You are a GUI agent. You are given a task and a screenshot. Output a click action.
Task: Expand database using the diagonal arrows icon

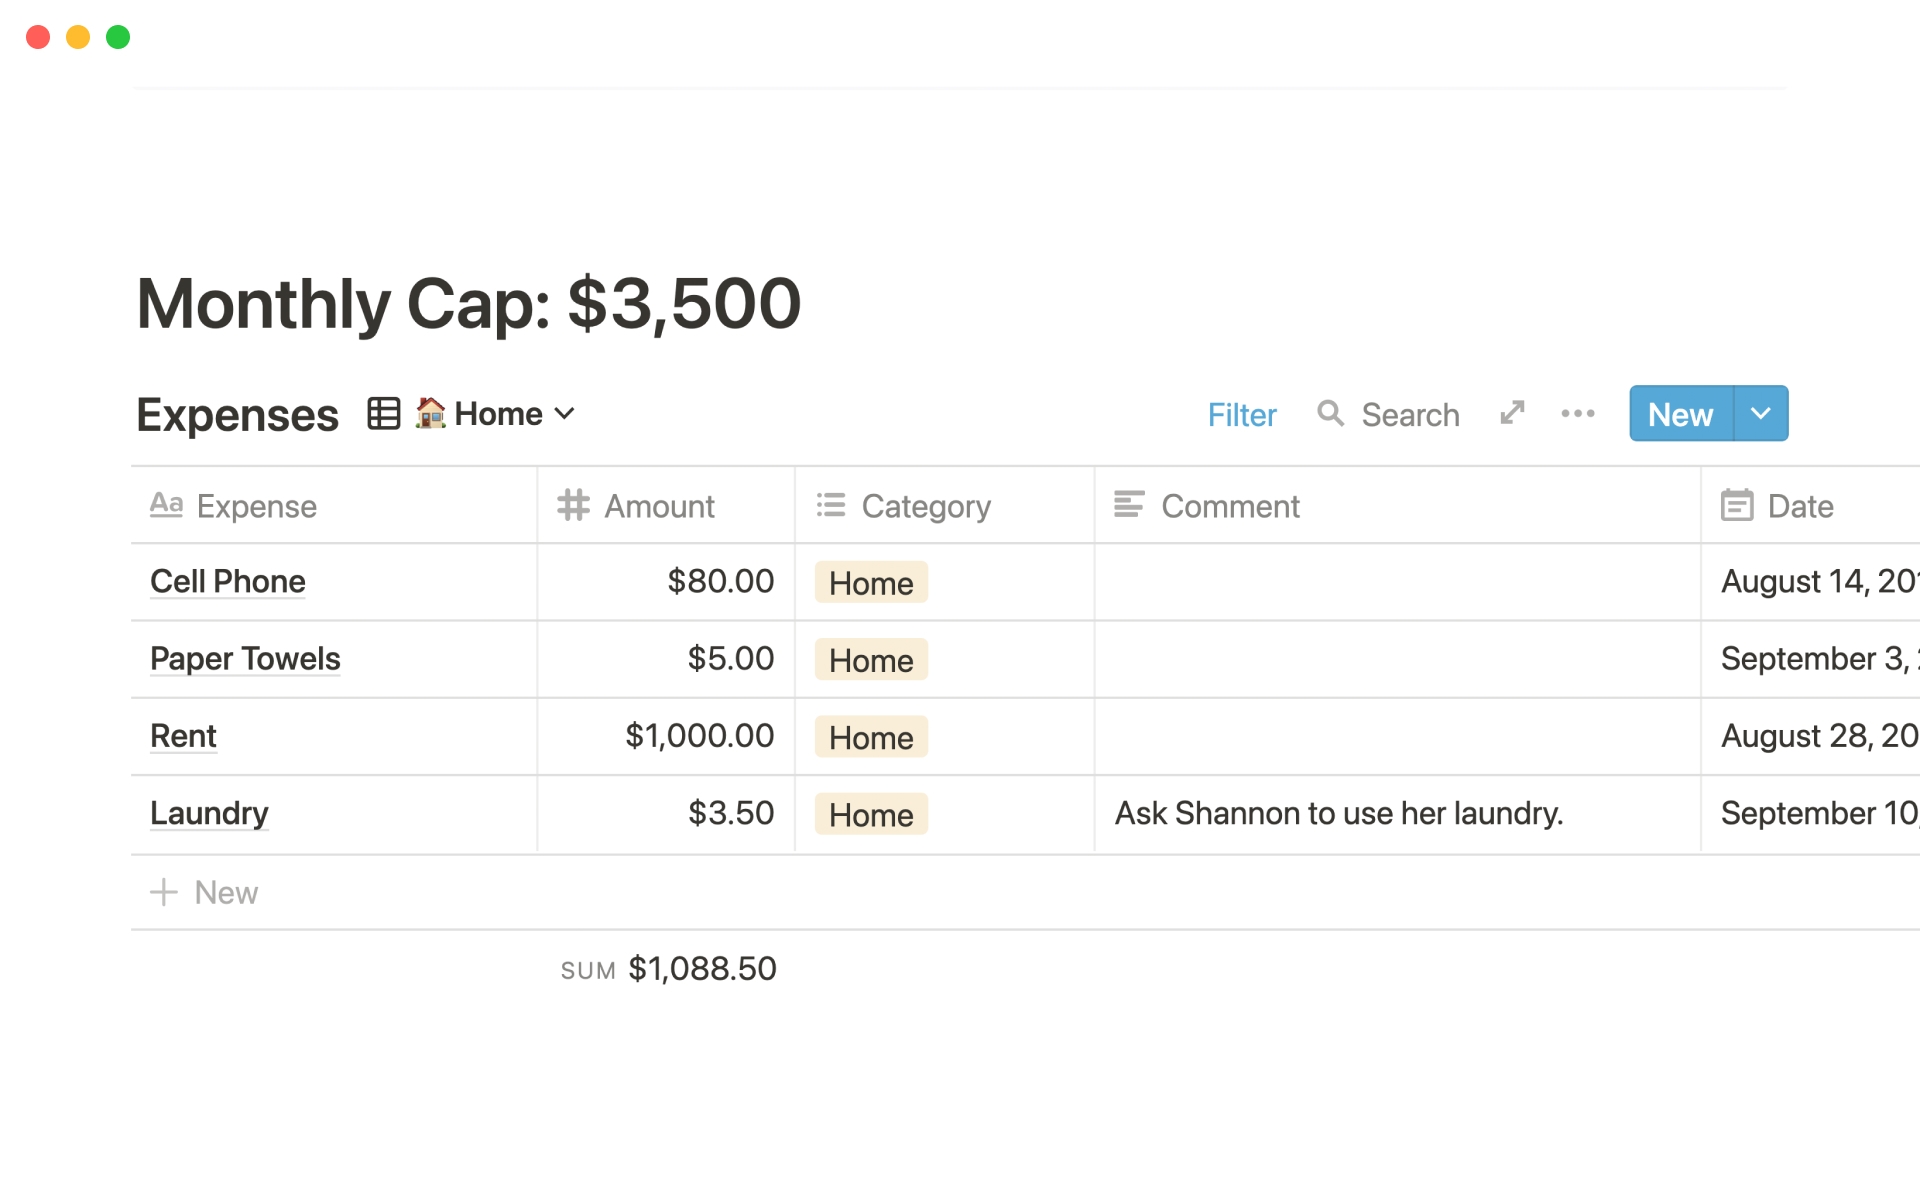(x=1512, y=413)
